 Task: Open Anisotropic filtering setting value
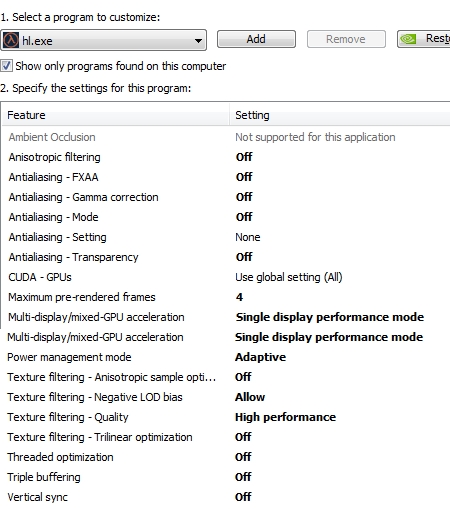click(244, 157)
